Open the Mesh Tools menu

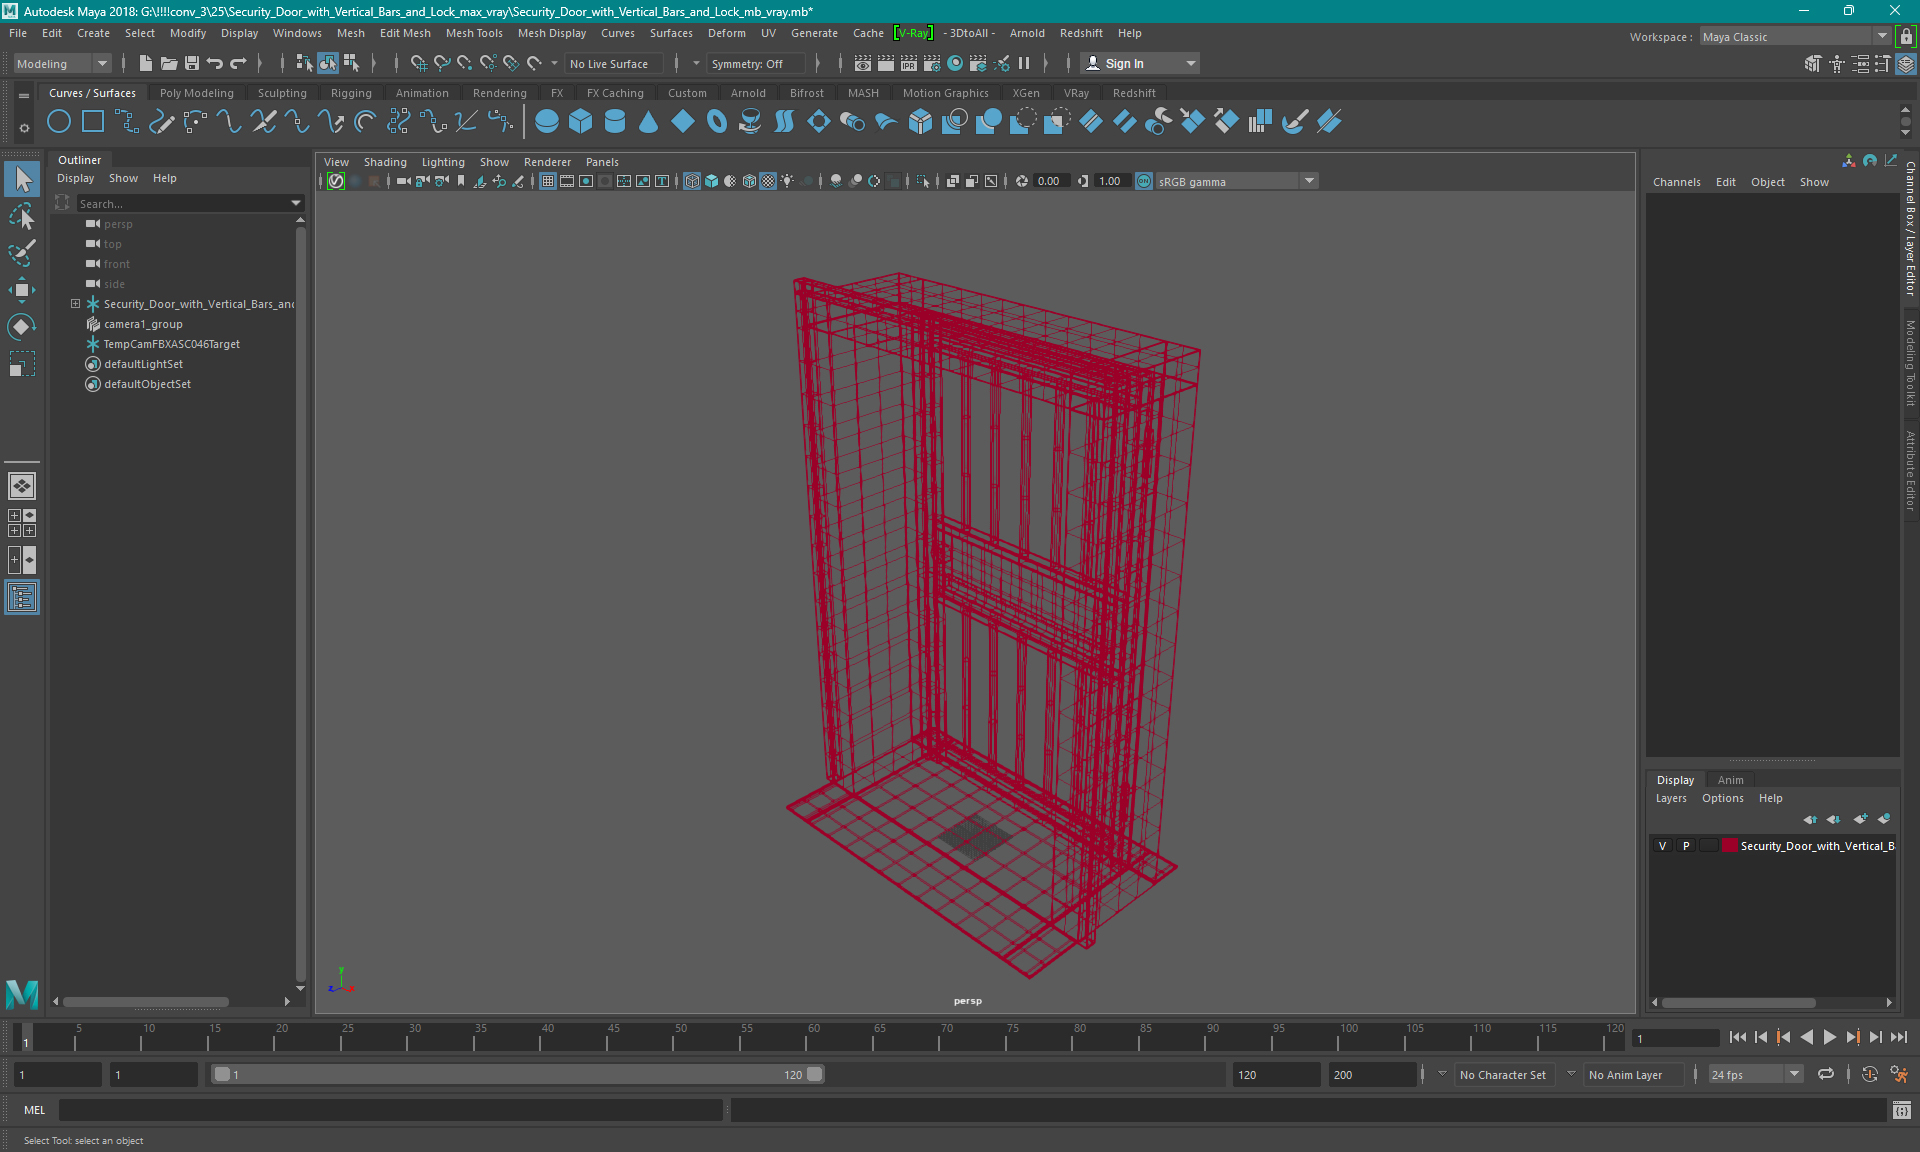tap(474, 33)
